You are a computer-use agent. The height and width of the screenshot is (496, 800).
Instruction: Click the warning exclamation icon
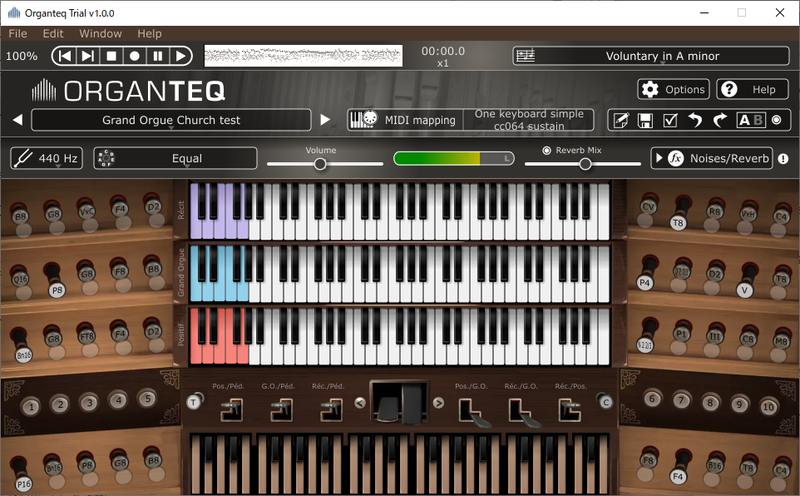click(x=783, y=159)
